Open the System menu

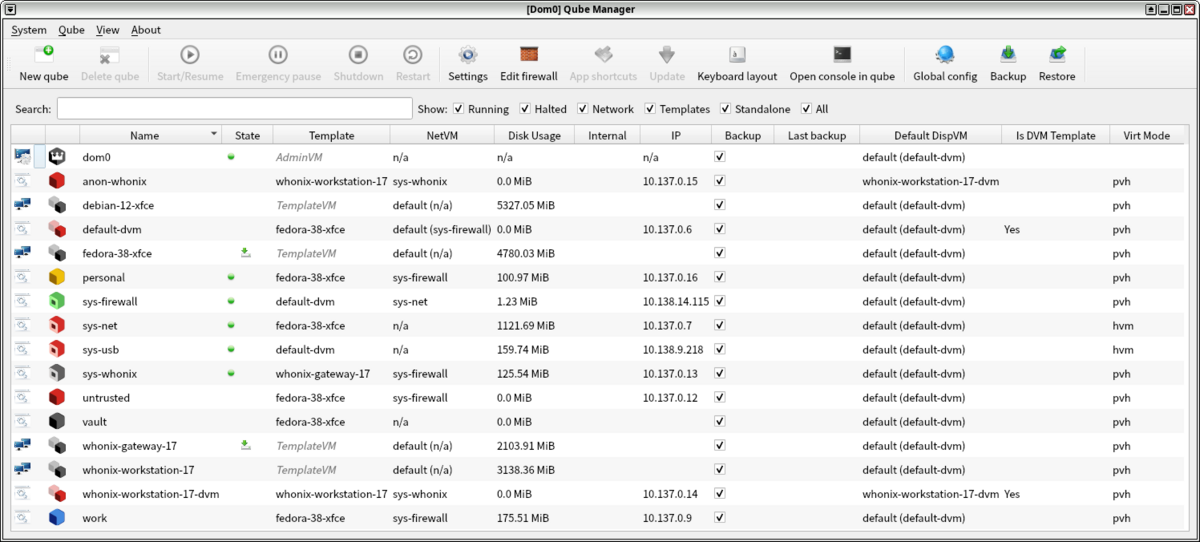coord(29,30)
